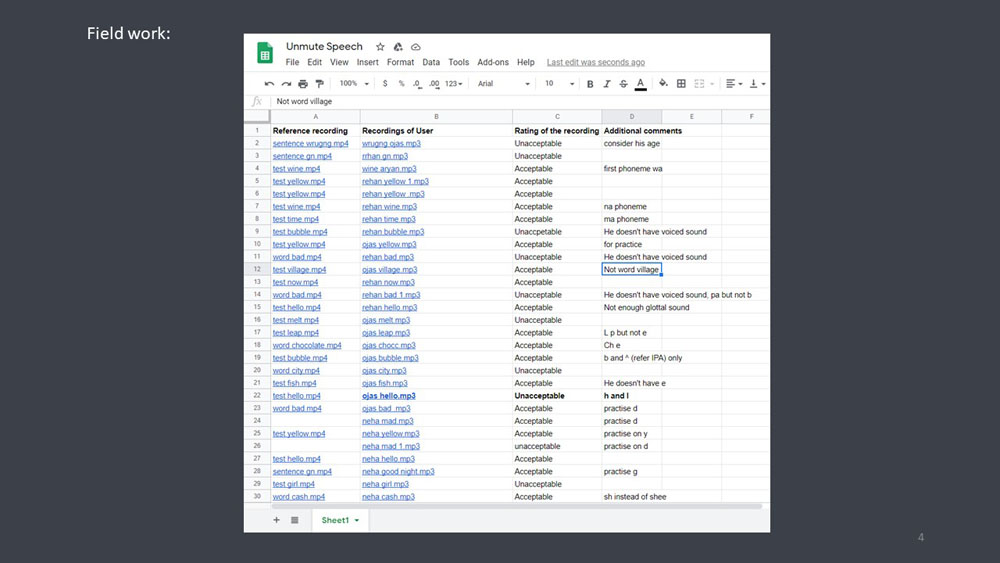Open the 100% zoom dropdown
1000x563 pixels.
pyautogui.click(x=354, y=84)
